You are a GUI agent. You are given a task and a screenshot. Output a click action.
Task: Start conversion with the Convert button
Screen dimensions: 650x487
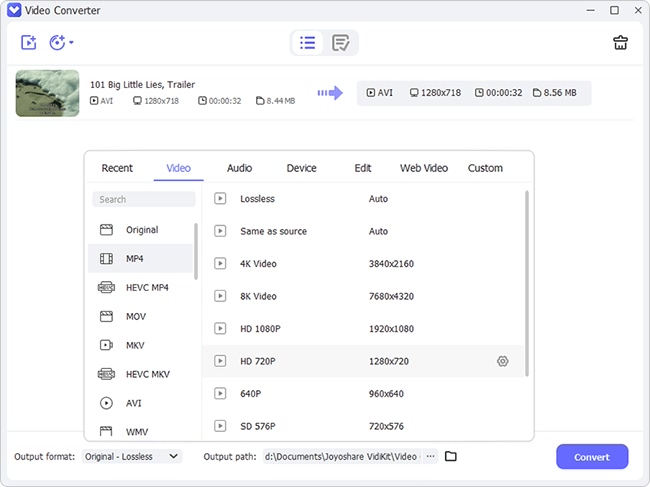point(592,457)
